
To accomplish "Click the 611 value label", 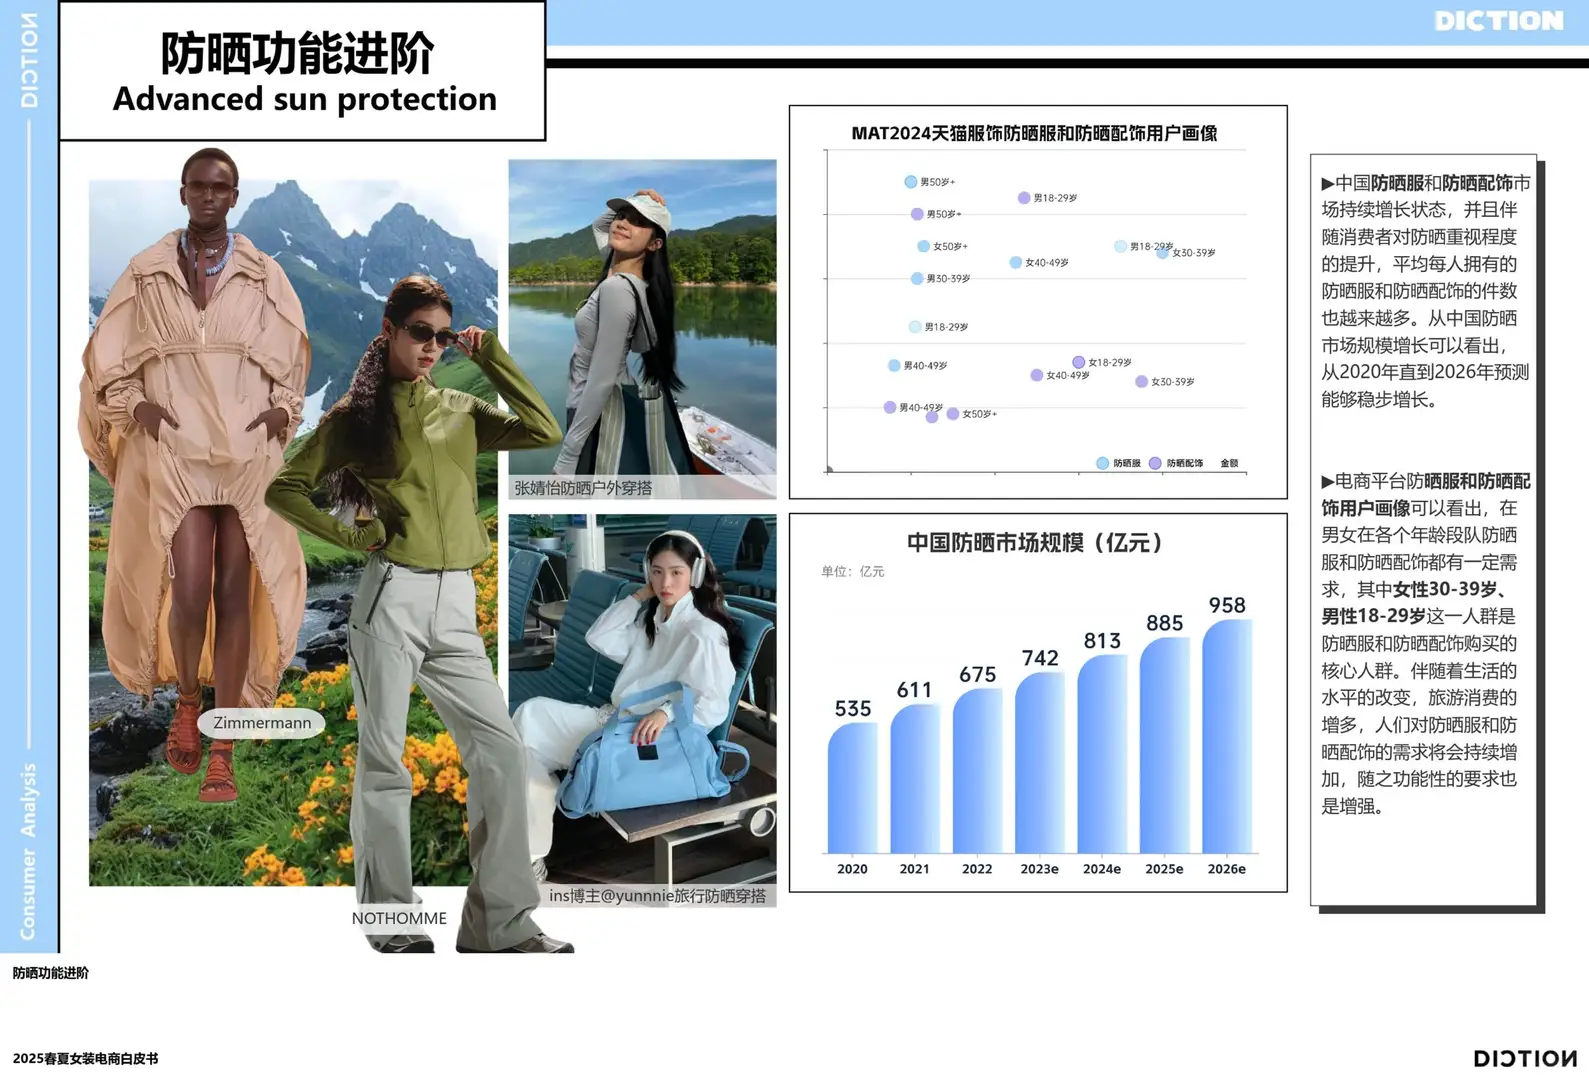I will (x=914, y=690).
